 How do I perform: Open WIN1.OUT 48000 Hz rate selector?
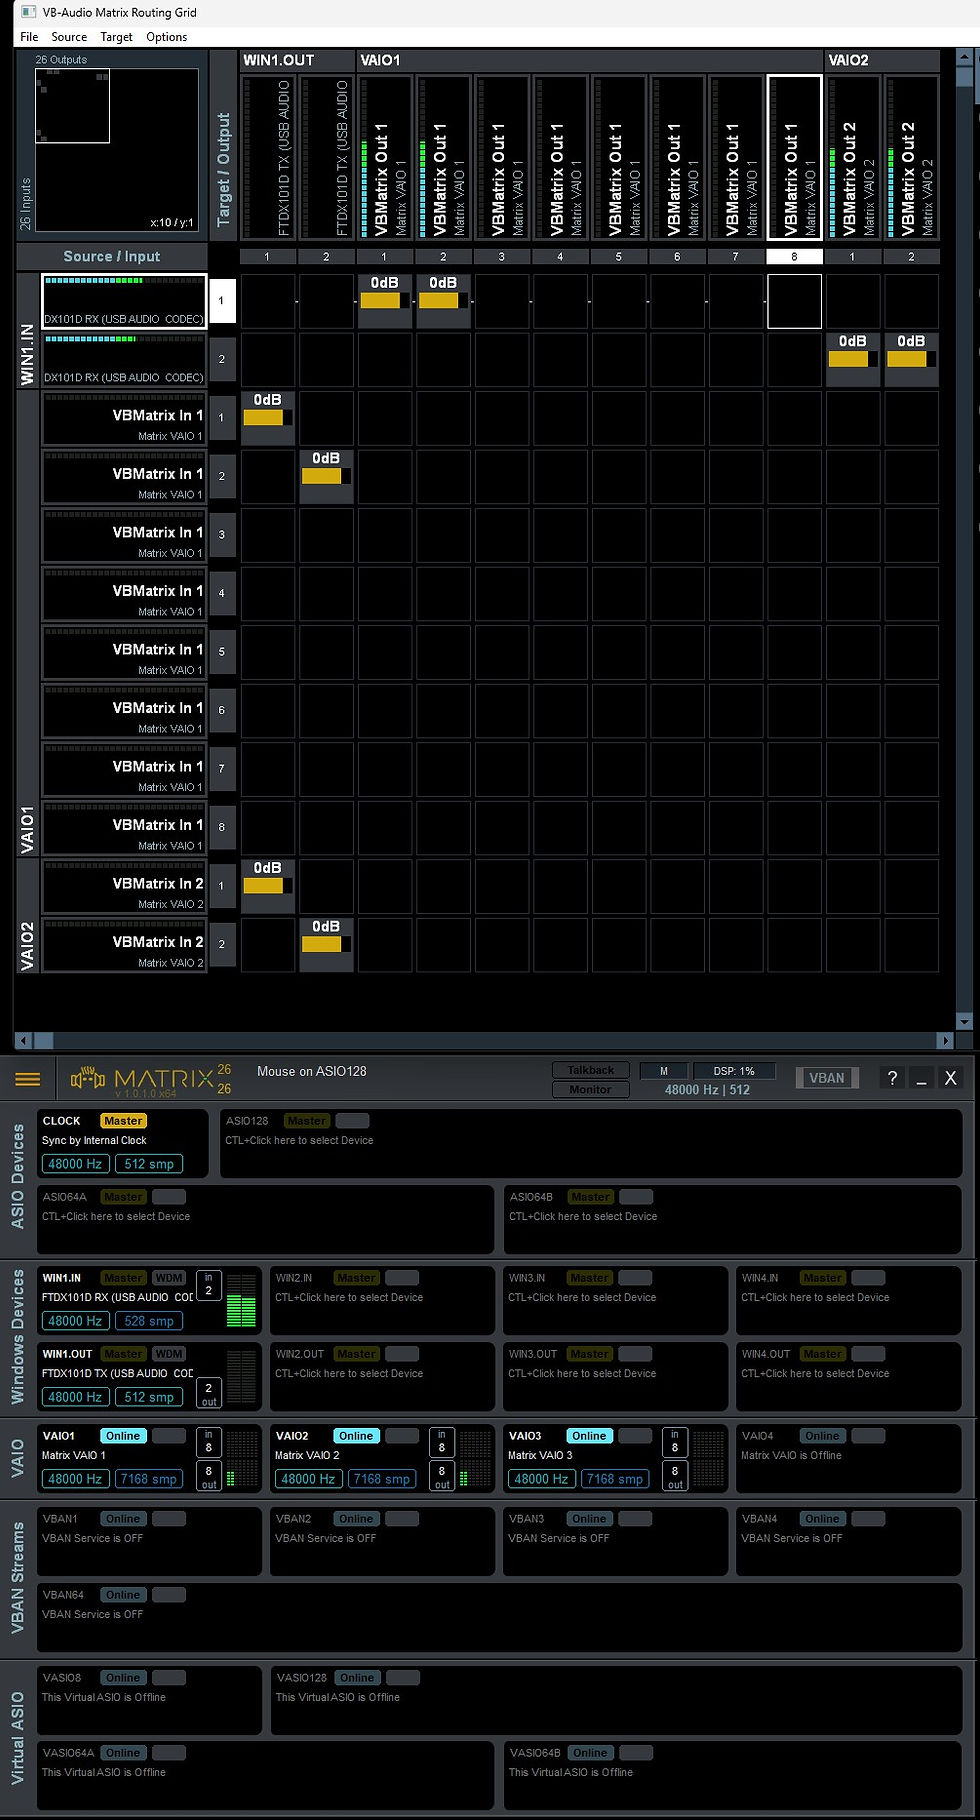click(75, 1397)
